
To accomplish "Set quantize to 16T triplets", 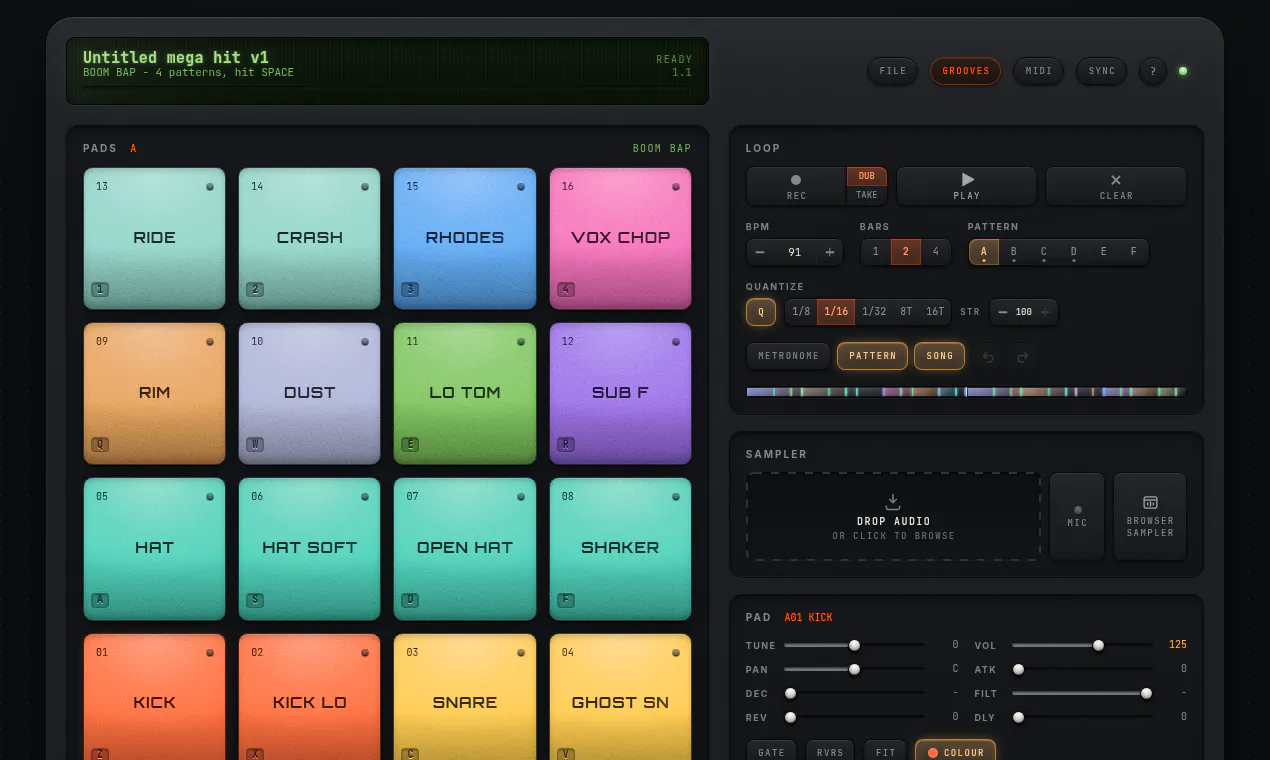I will [x=935, y=312].
